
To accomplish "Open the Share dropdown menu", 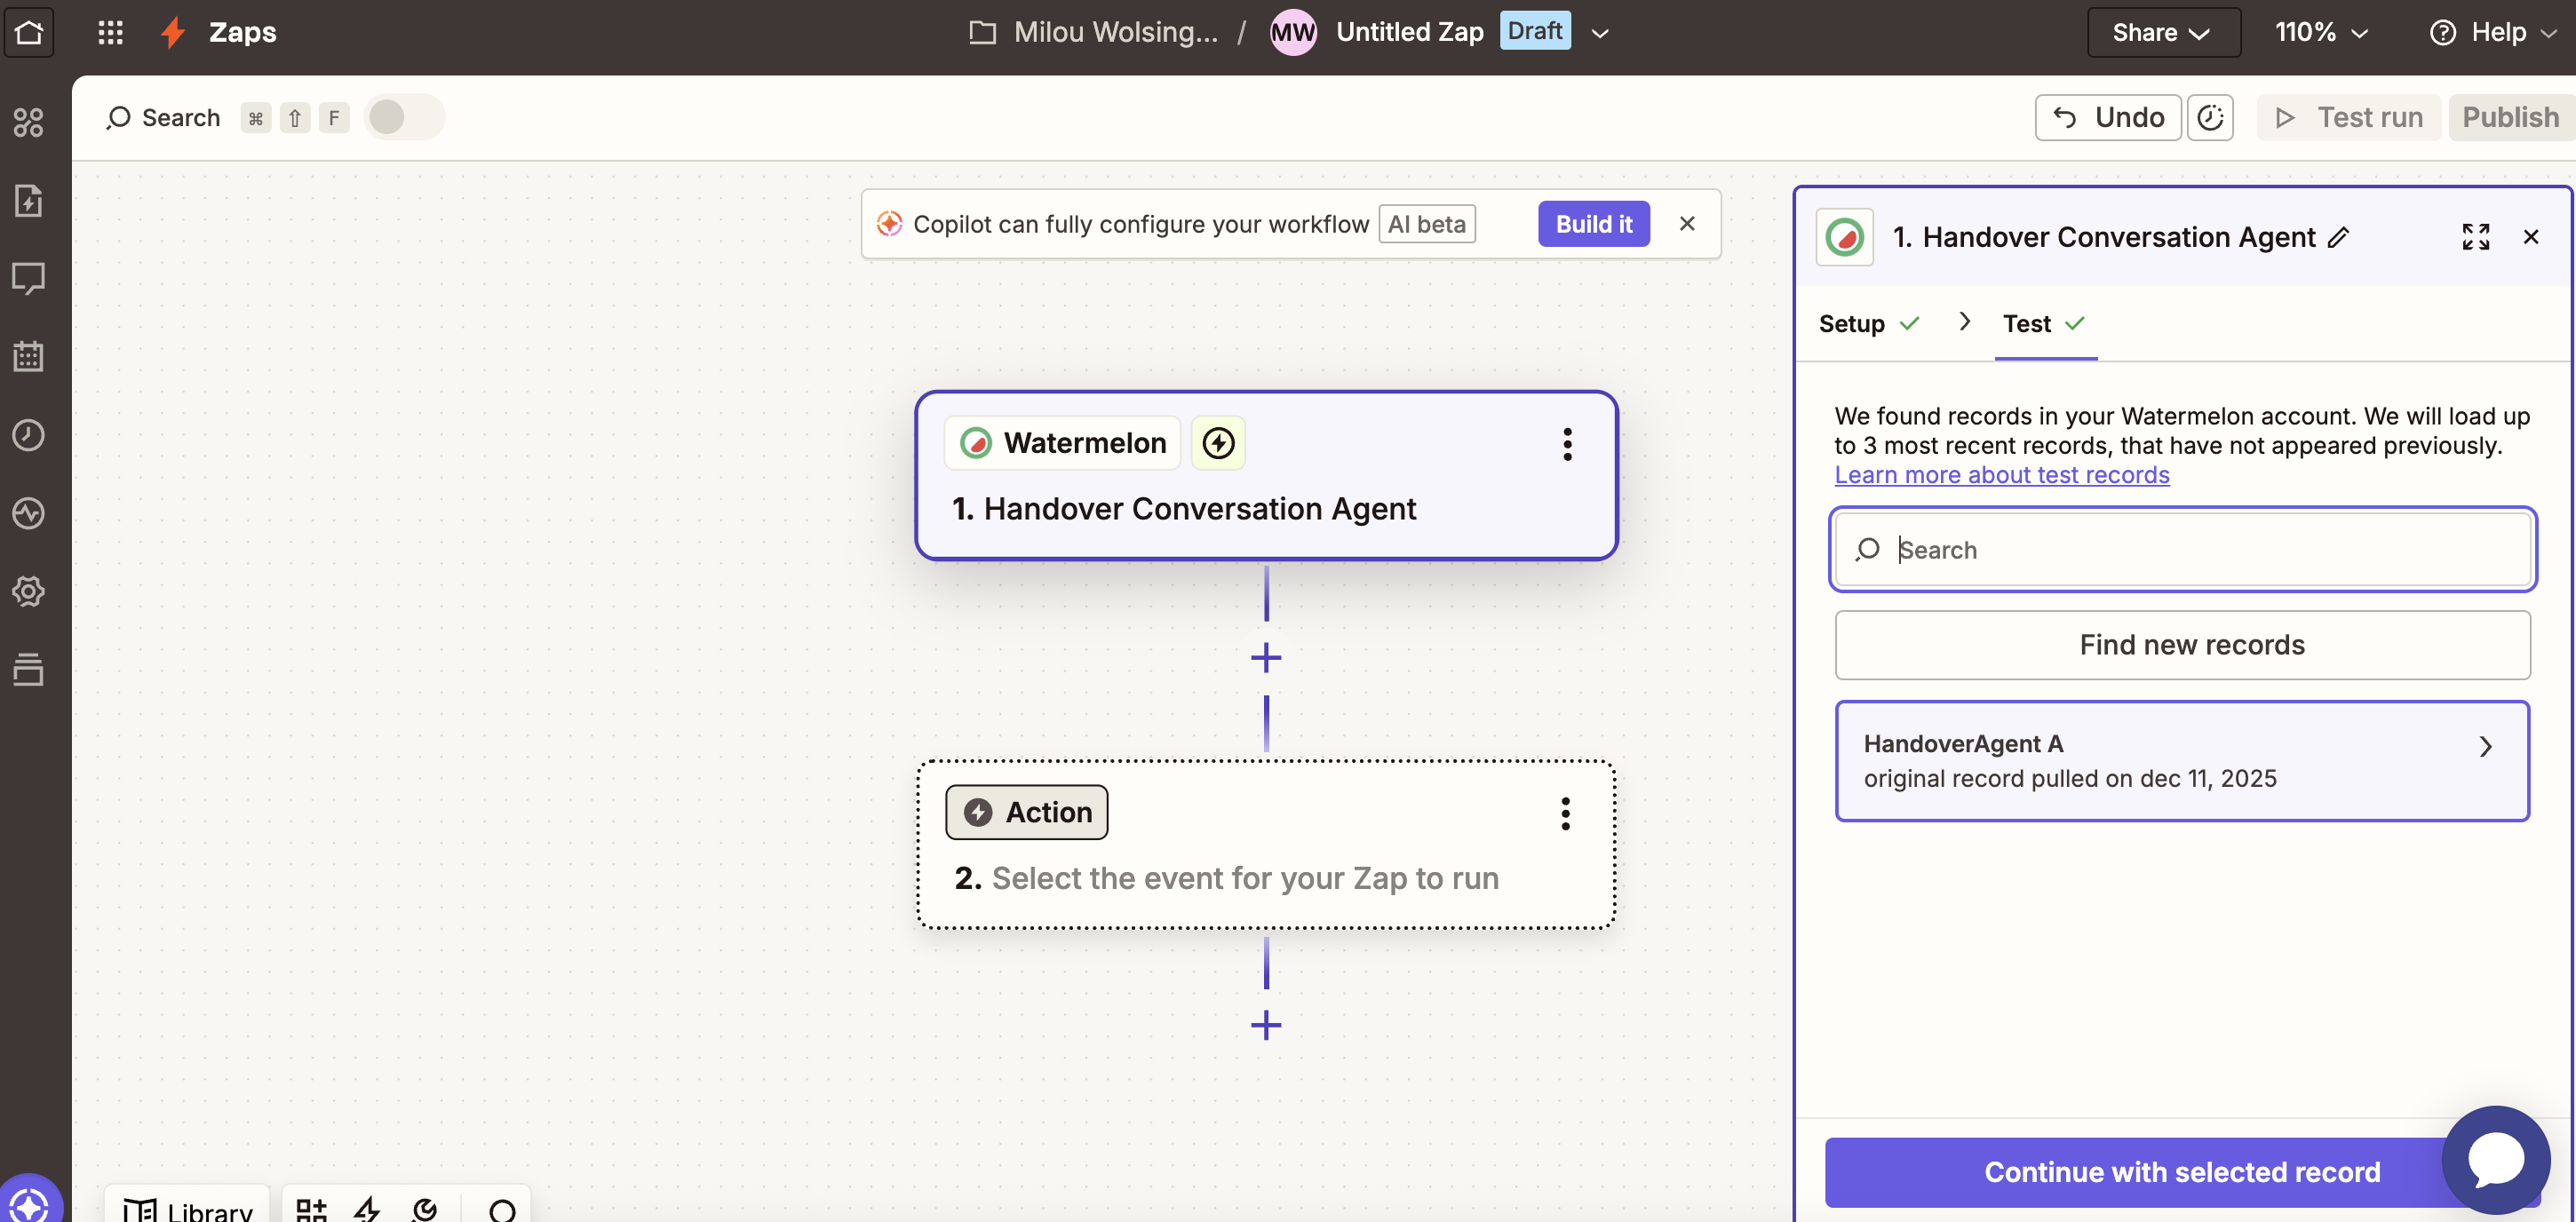I will (x=2161, y=31).
